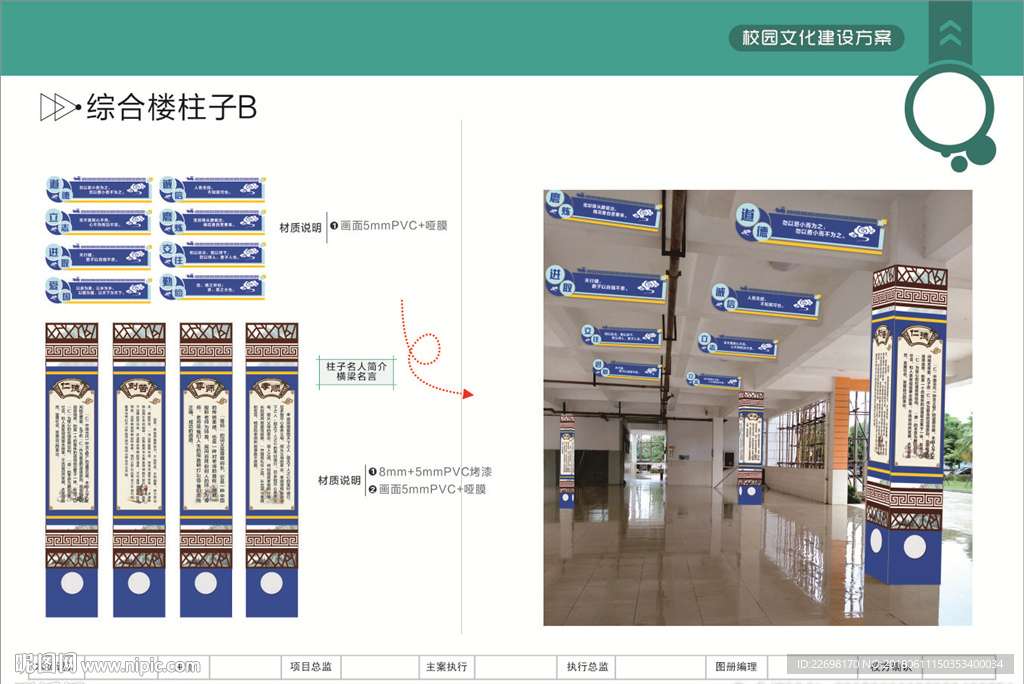Click the 进取 sign graphic
Screen dimensions: 1024x684
point(98,254)
